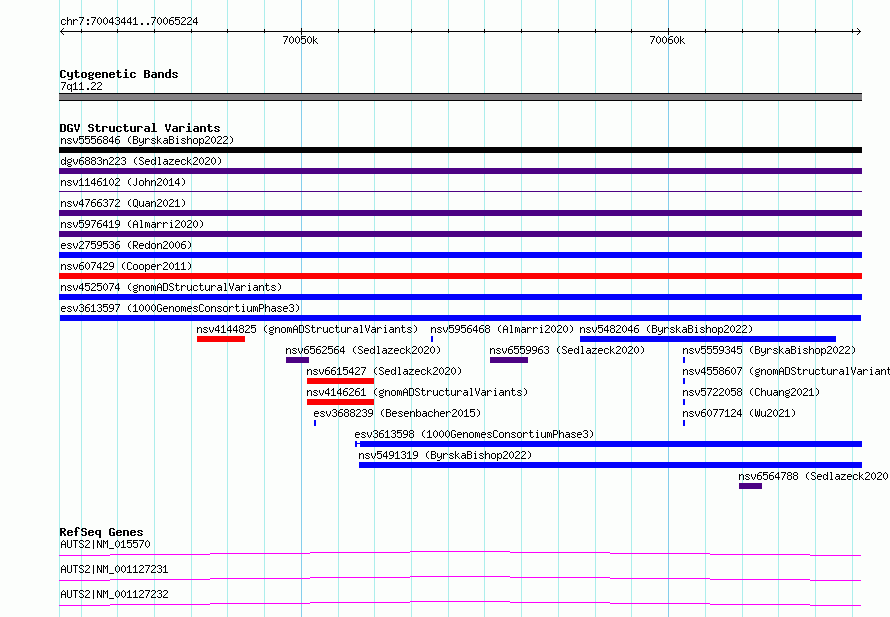
Task: Click nsv6615427 (Sedlazeck2020) label
Action: 384,371
